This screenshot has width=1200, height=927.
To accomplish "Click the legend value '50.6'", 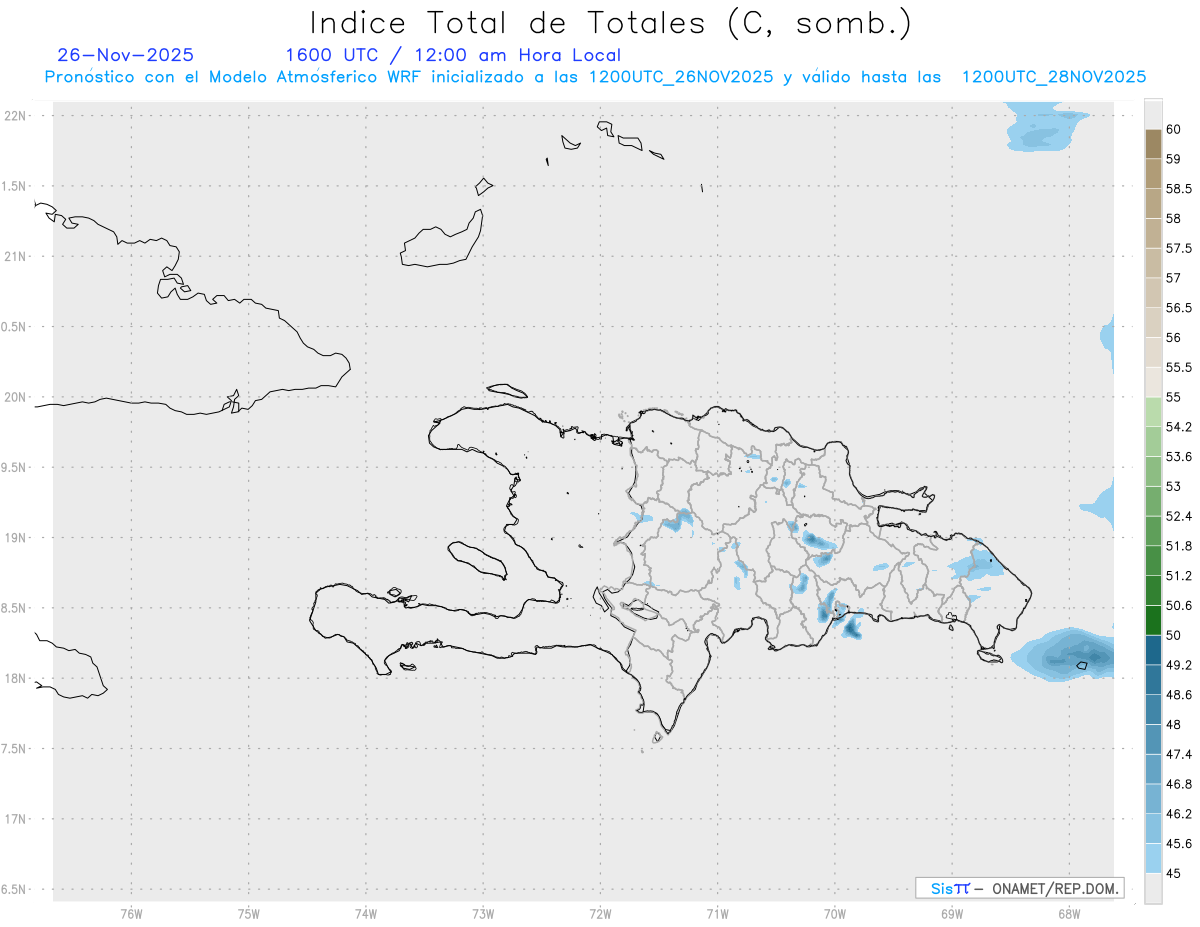I will point(1178,606).
